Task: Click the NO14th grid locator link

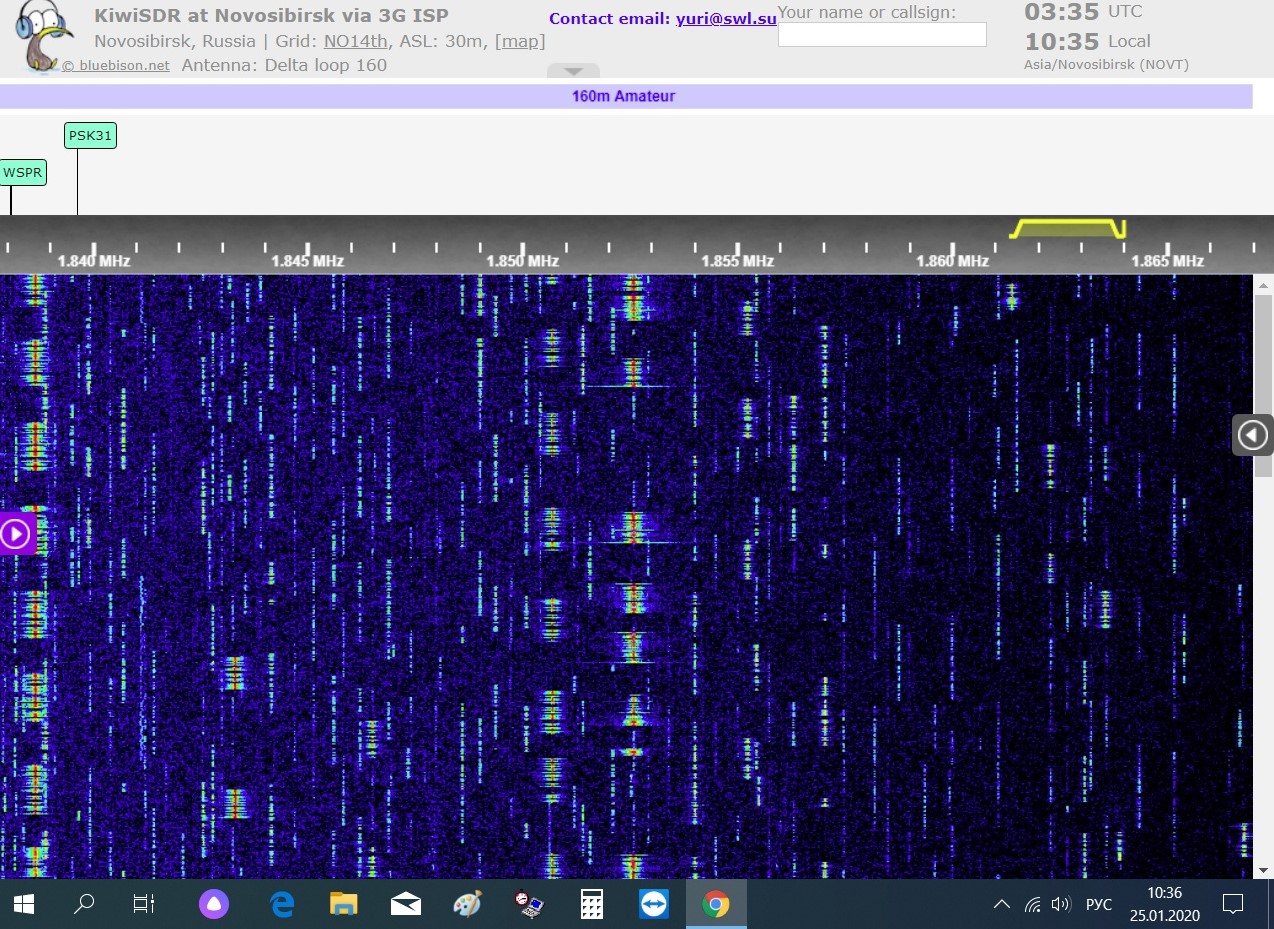Action: (x=357, y=41)
